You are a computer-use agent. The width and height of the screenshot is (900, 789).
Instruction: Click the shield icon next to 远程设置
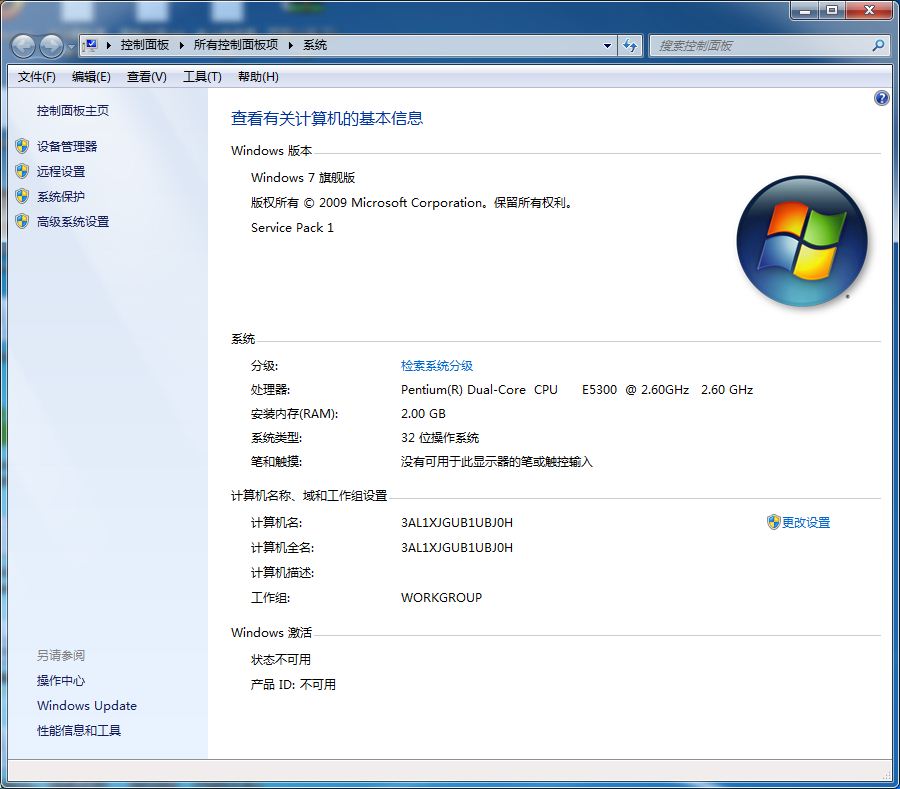click(x=22, y=171)
